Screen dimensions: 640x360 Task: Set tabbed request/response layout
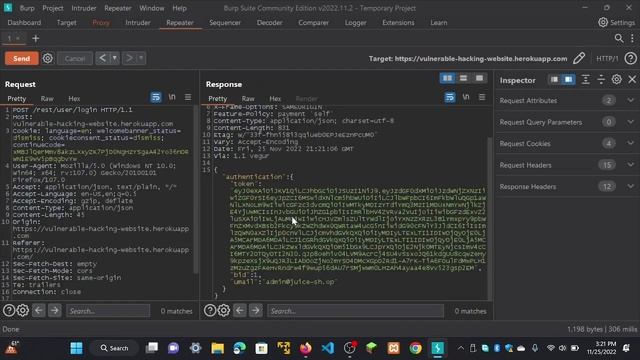click(479, 78)
